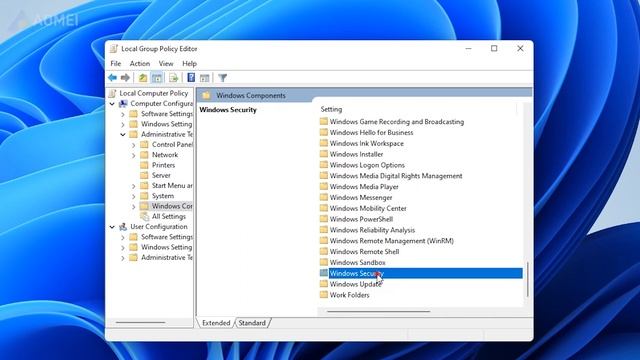Toggle the Show/Hide Action Pane icon
Image resolution: width=640 pixels, height=360 pixels.
click(204, 78)
